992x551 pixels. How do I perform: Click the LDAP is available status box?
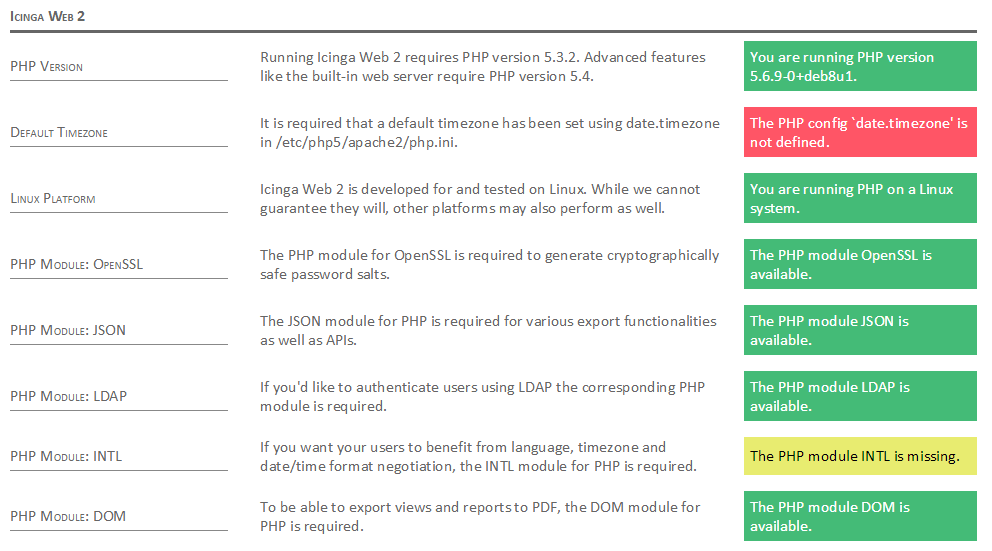(x=860, y=397)
